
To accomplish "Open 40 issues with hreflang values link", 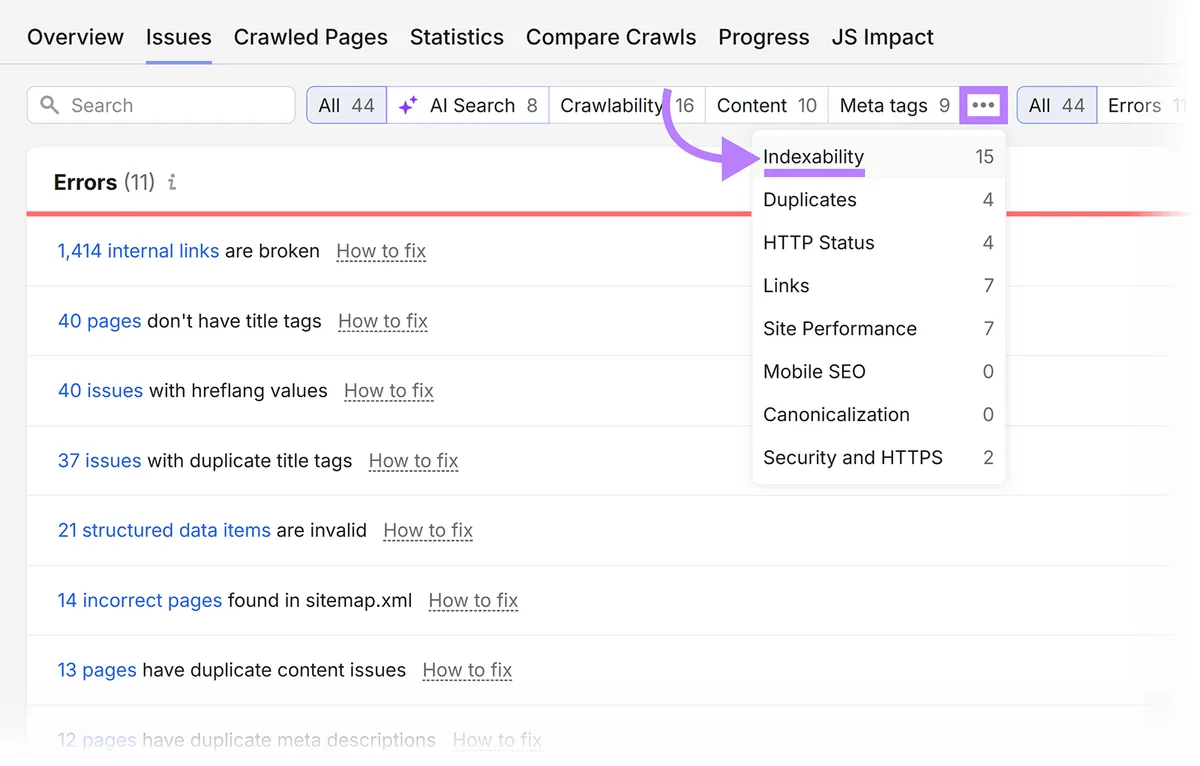I will (100, 391).
